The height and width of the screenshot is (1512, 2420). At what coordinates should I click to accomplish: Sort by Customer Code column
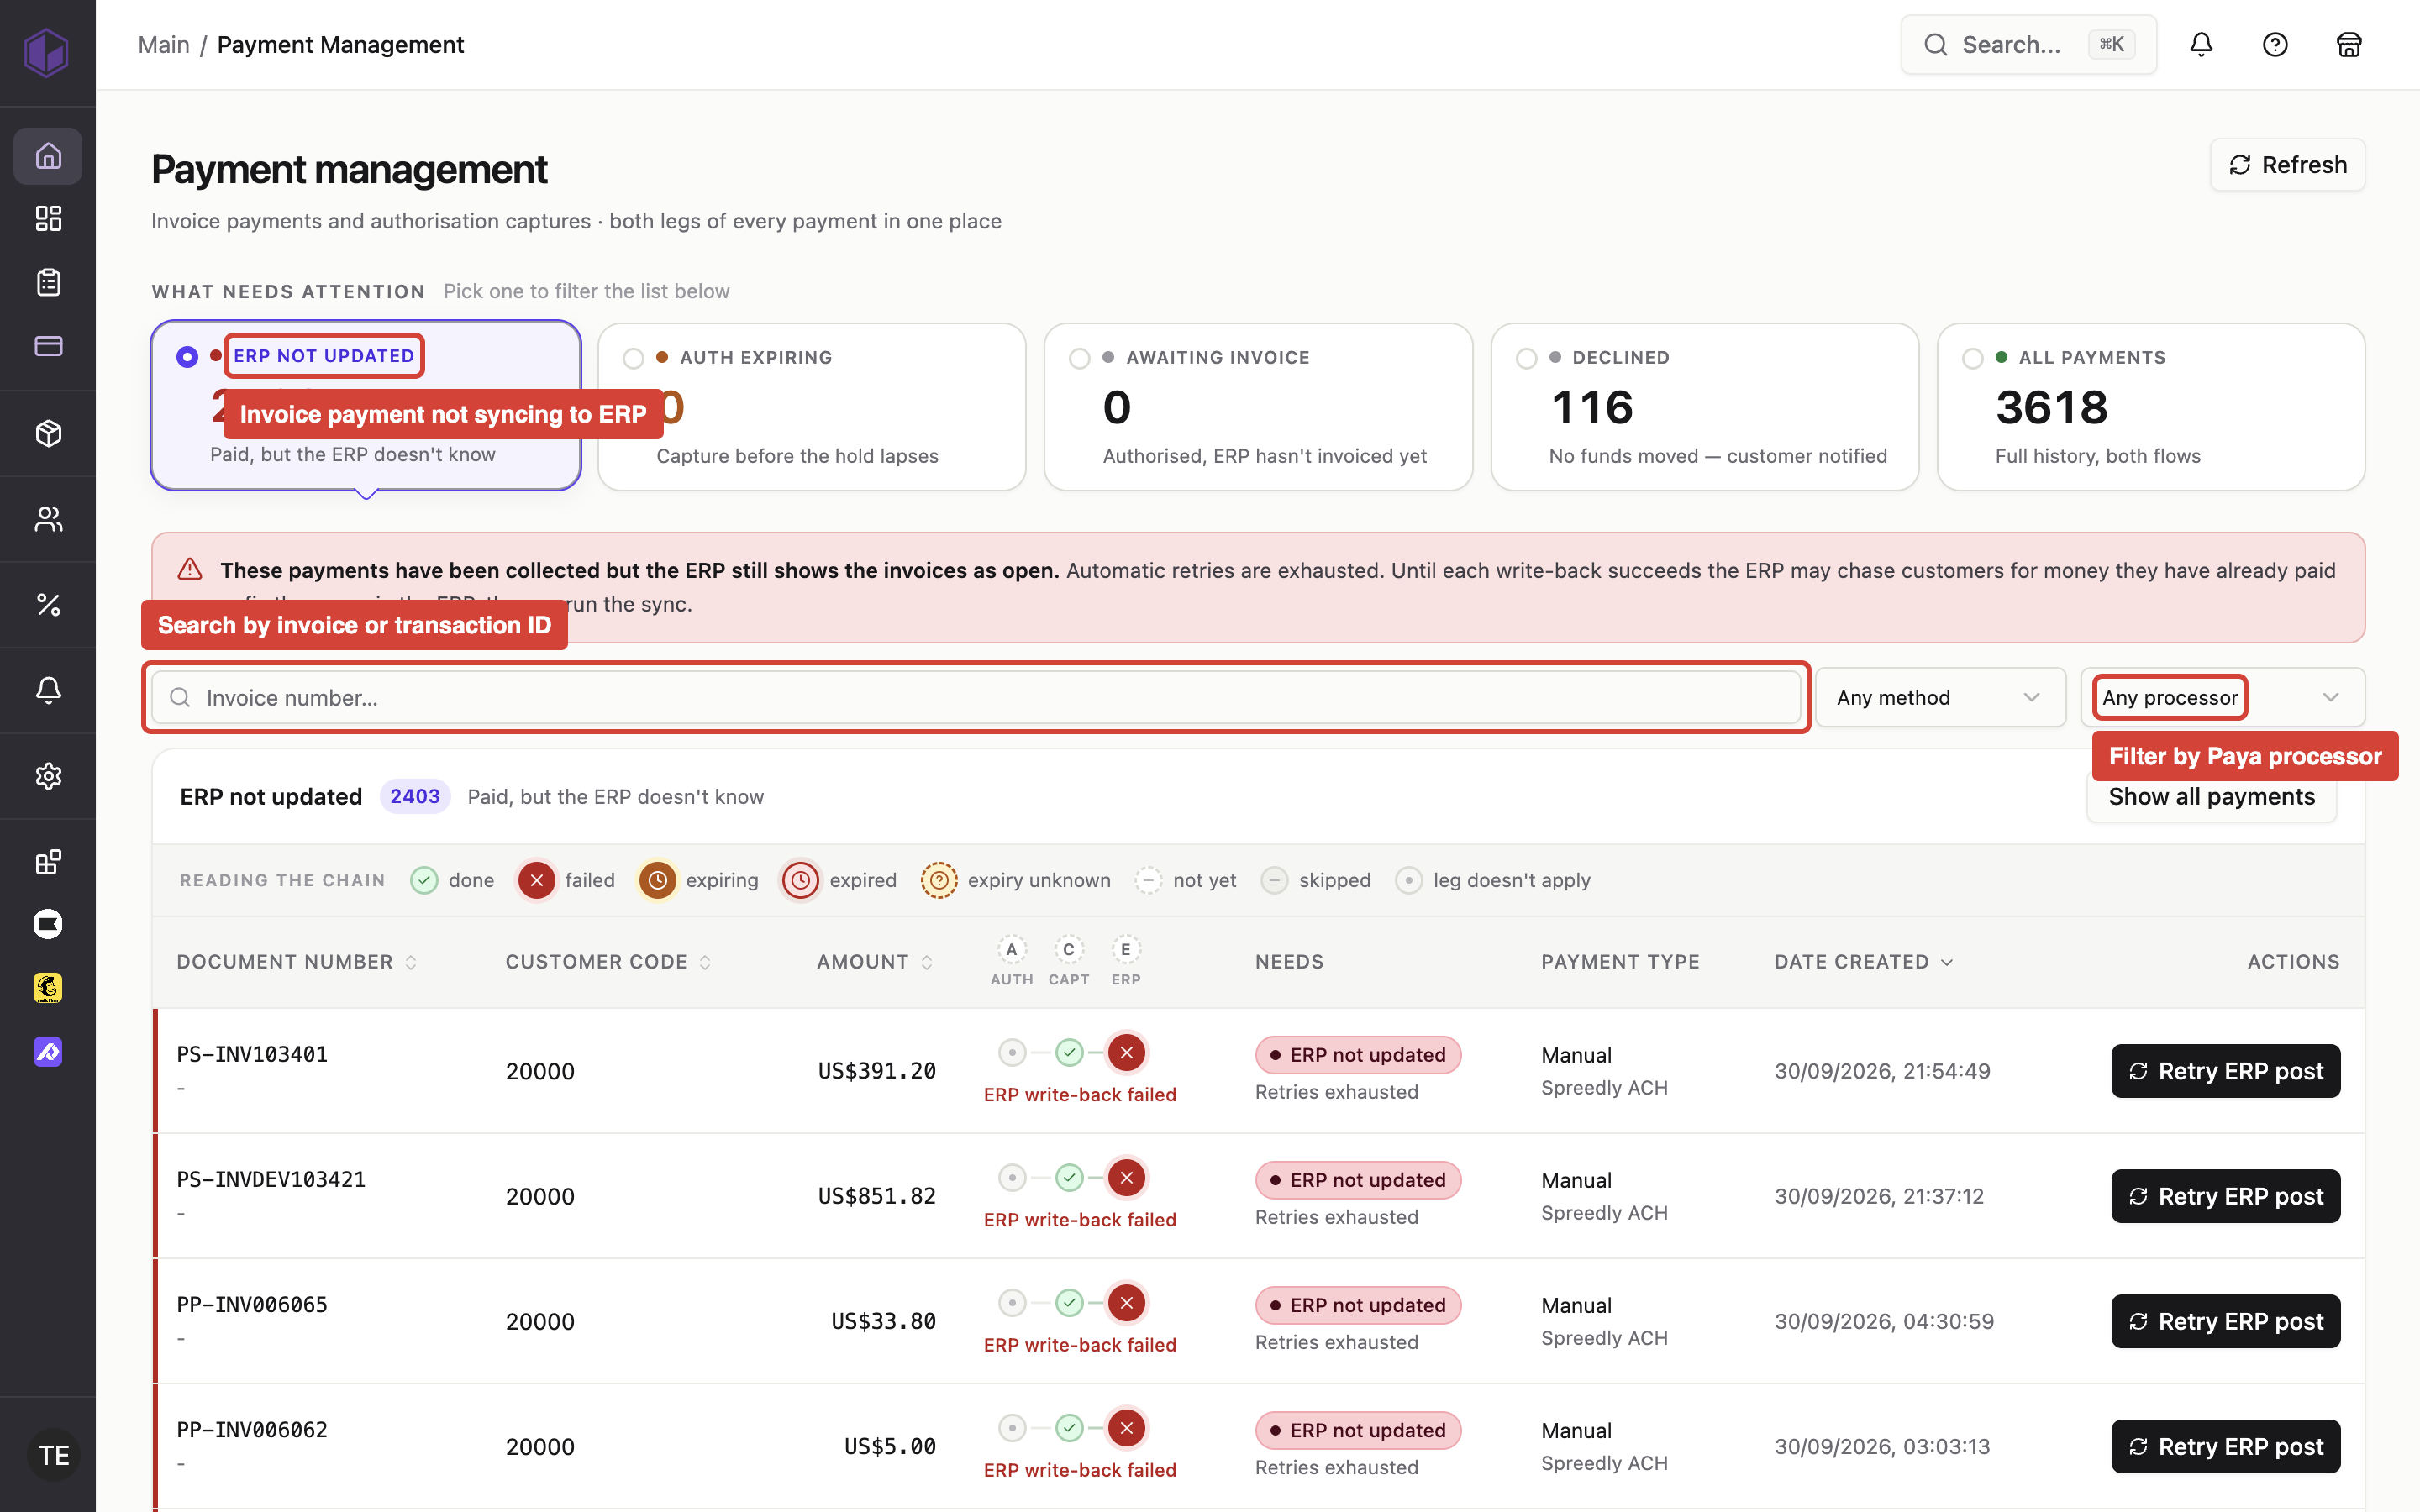[608, 962]
